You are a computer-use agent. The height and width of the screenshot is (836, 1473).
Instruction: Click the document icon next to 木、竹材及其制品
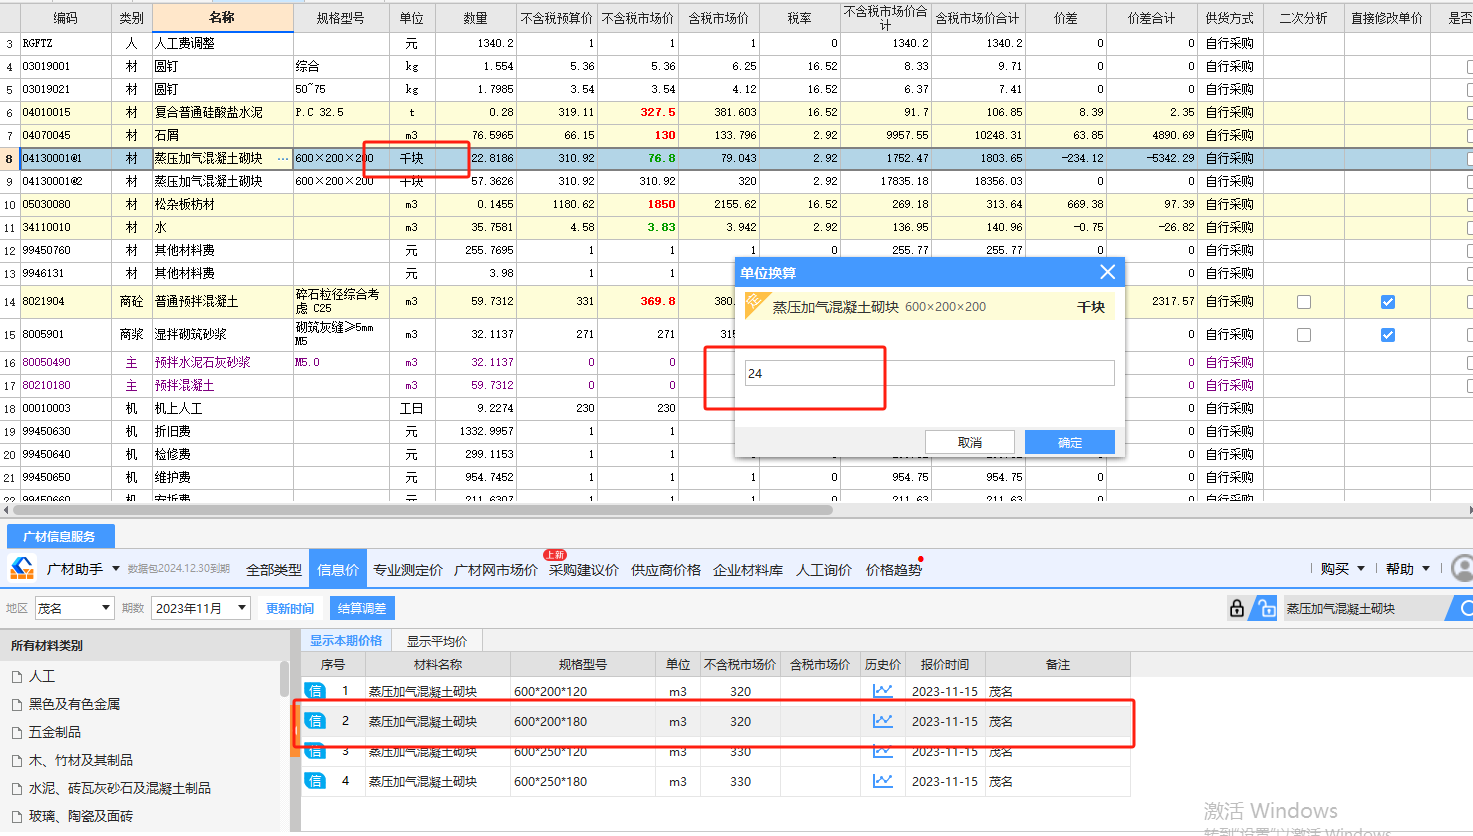(17, 761)
